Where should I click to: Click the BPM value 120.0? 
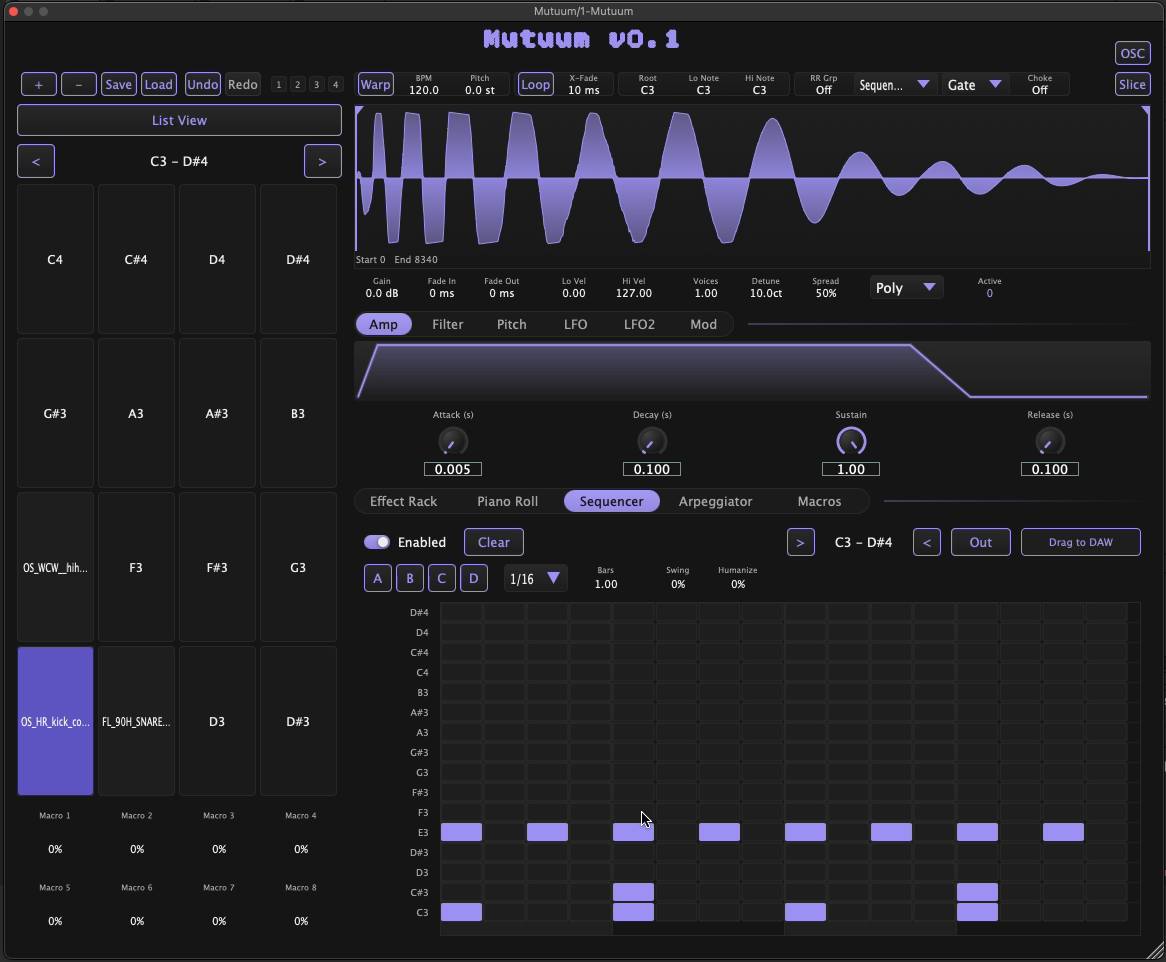tap(424, 90)
